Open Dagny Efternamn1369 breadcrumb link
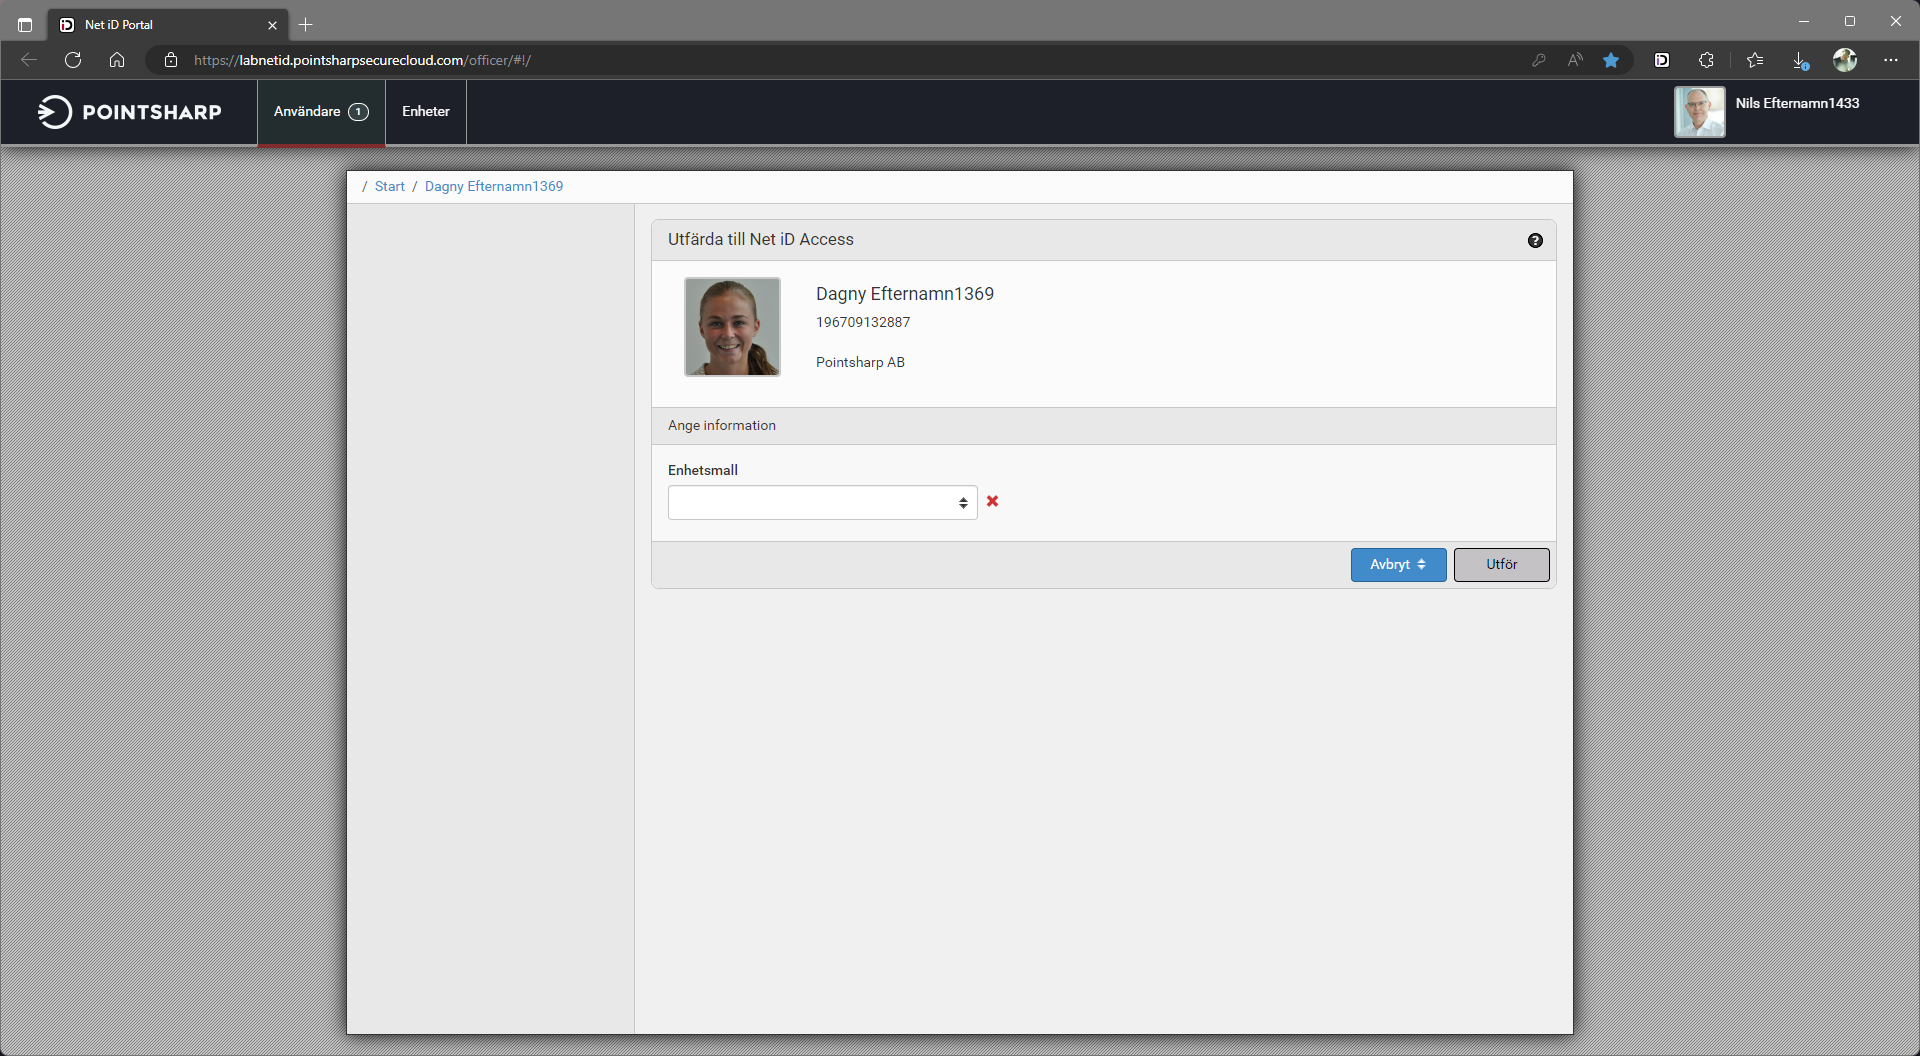Viewport: 1920px width, 1056px height. click(x=493, y=187)
